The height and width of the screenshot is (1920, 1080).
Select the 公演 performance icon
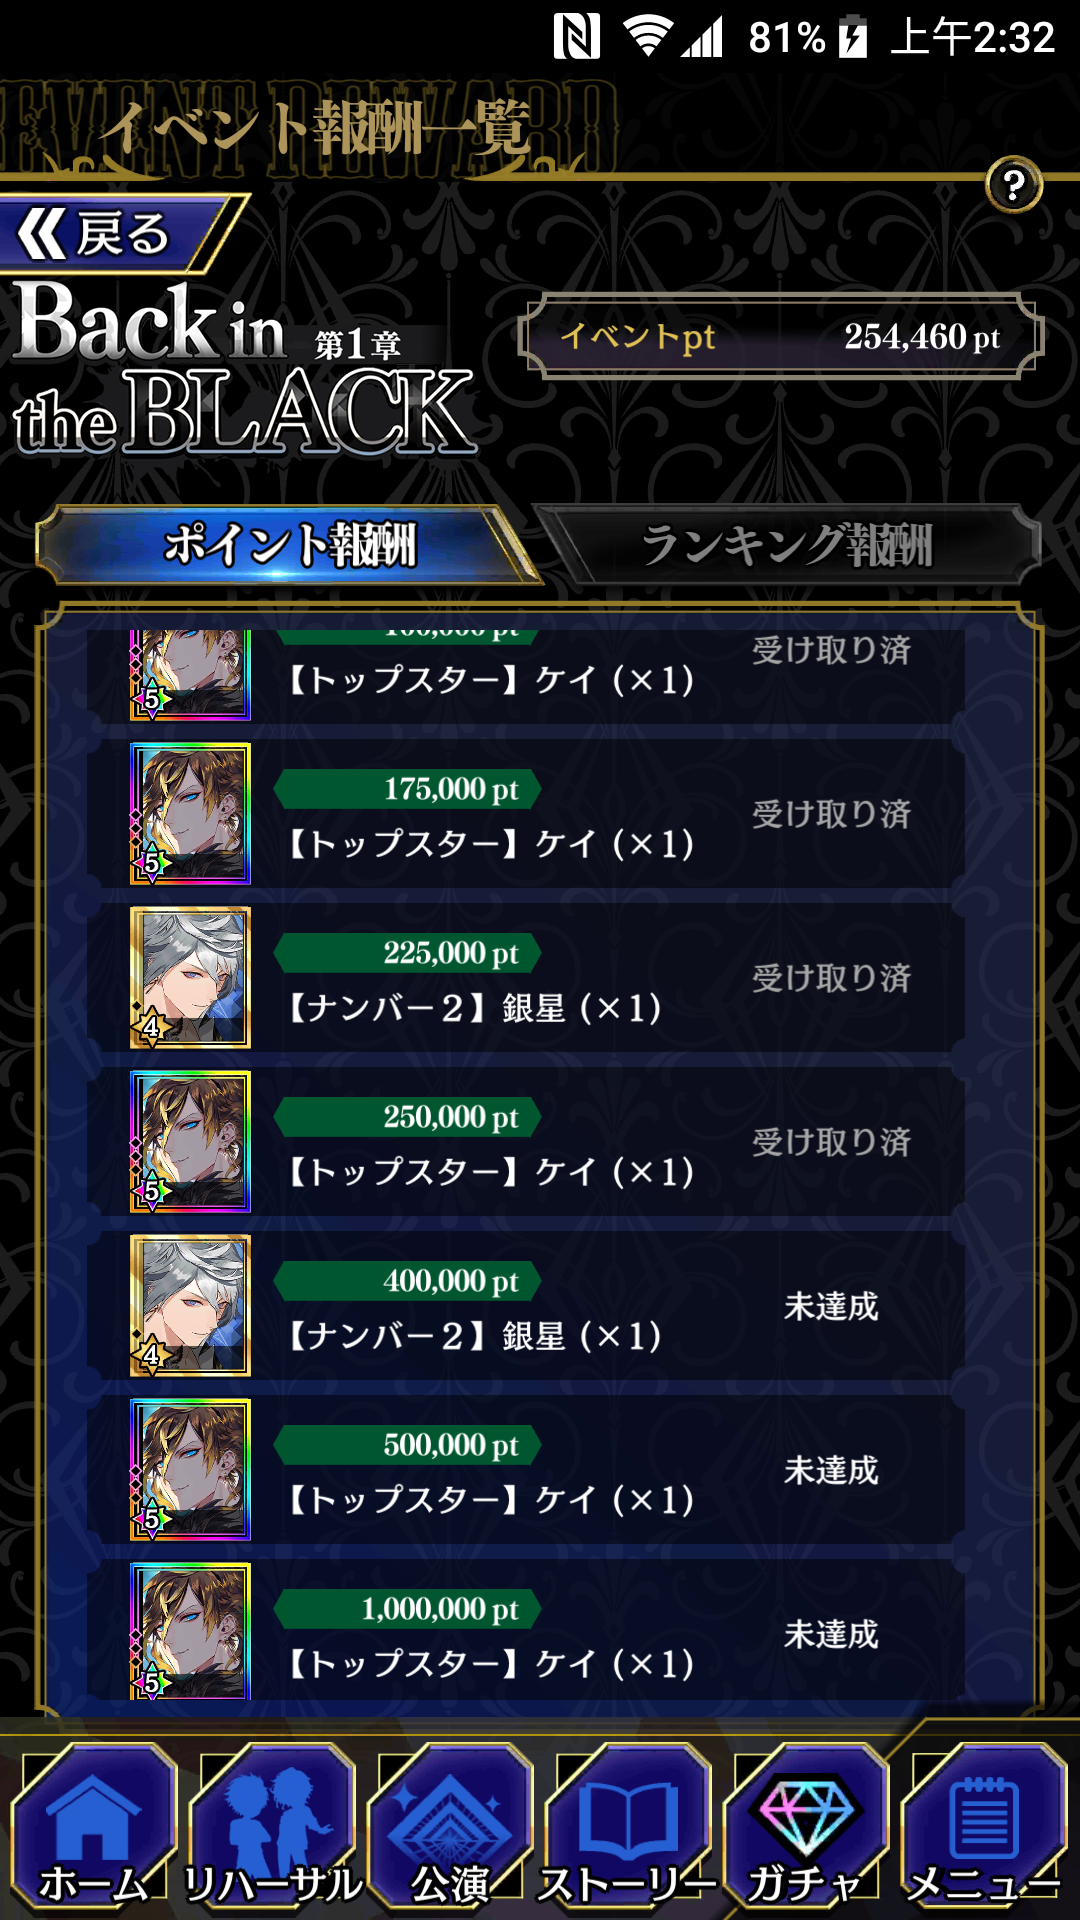[450, 1830]
